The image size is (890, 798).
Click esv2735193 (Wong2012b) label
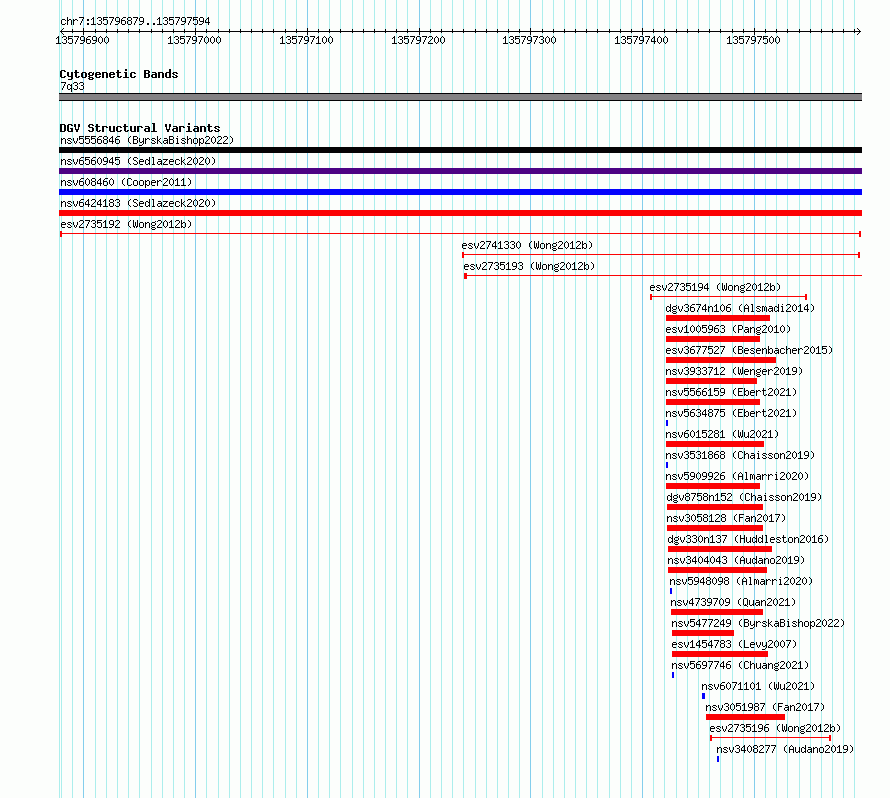(x=529, y=266)
